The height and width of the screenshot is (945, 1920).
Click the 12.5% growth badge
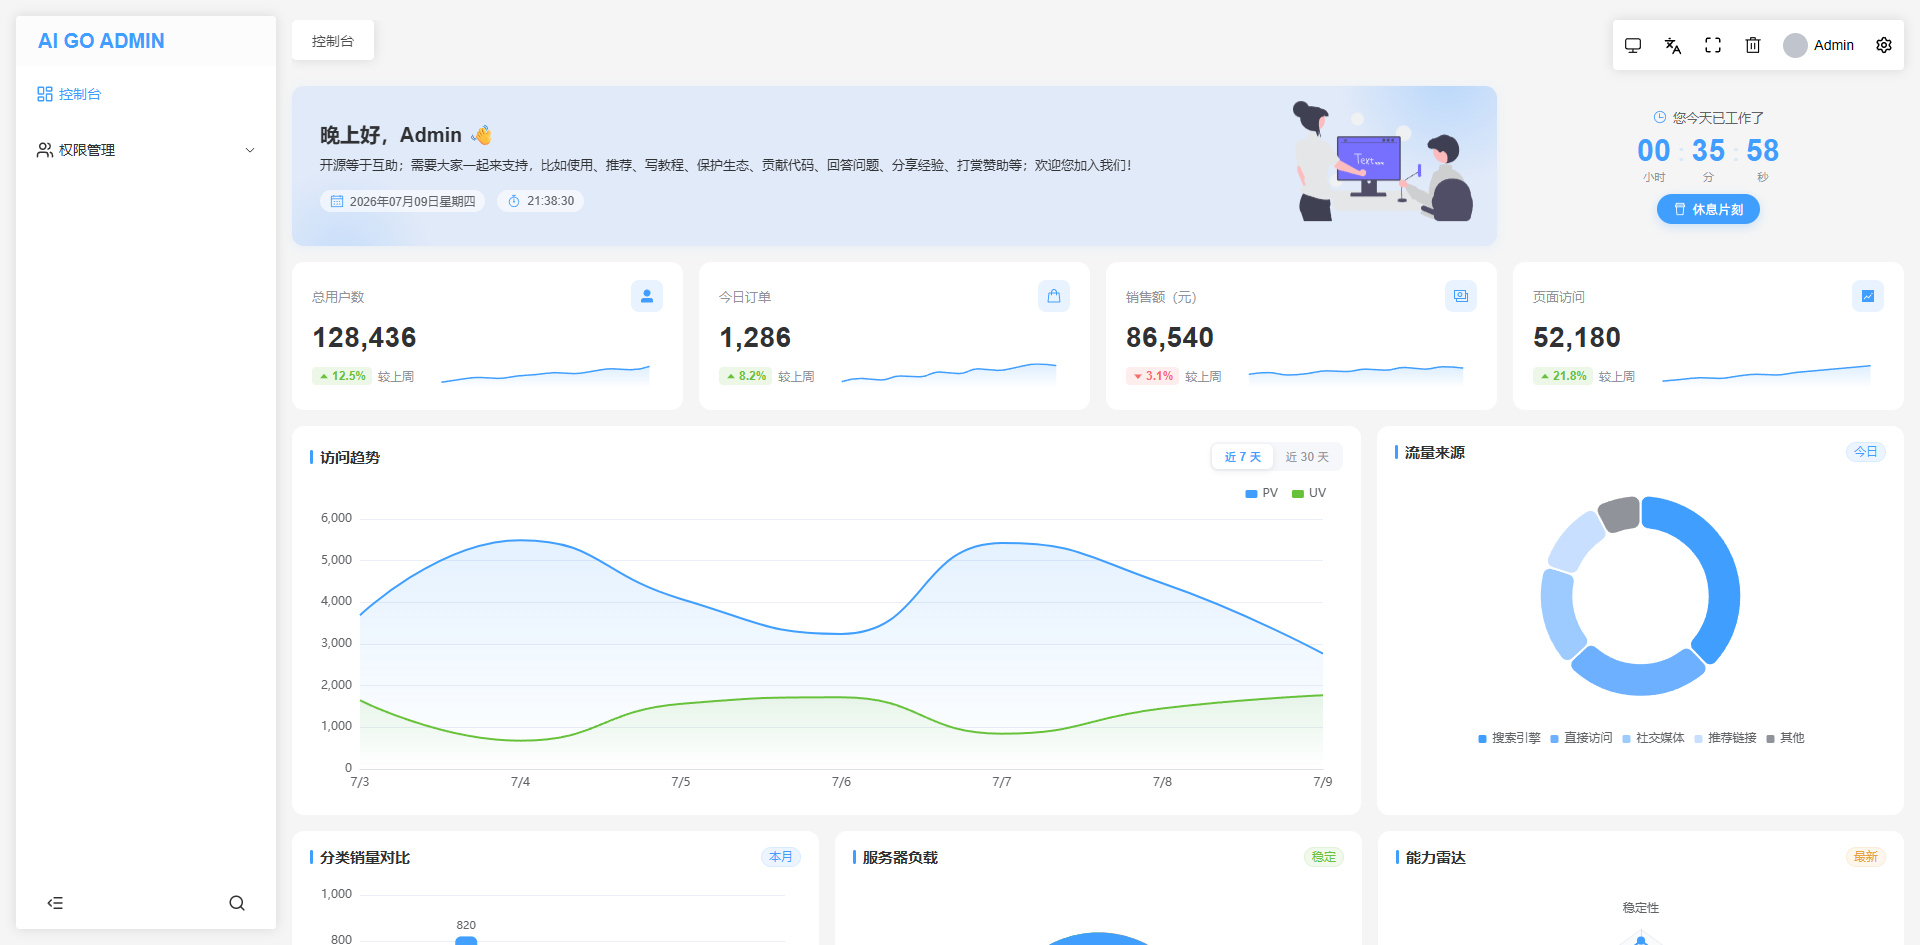pyautogui.click(x=342, y=376)
